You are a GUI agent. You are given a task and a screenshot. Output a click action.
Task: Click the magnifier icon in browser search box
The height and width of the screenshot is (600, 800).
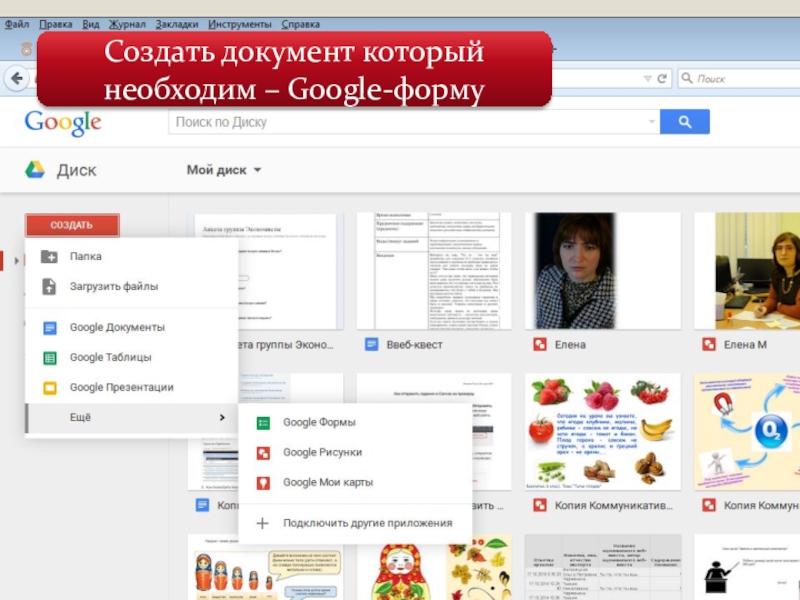pyautogui.click(x=687, y=78)
